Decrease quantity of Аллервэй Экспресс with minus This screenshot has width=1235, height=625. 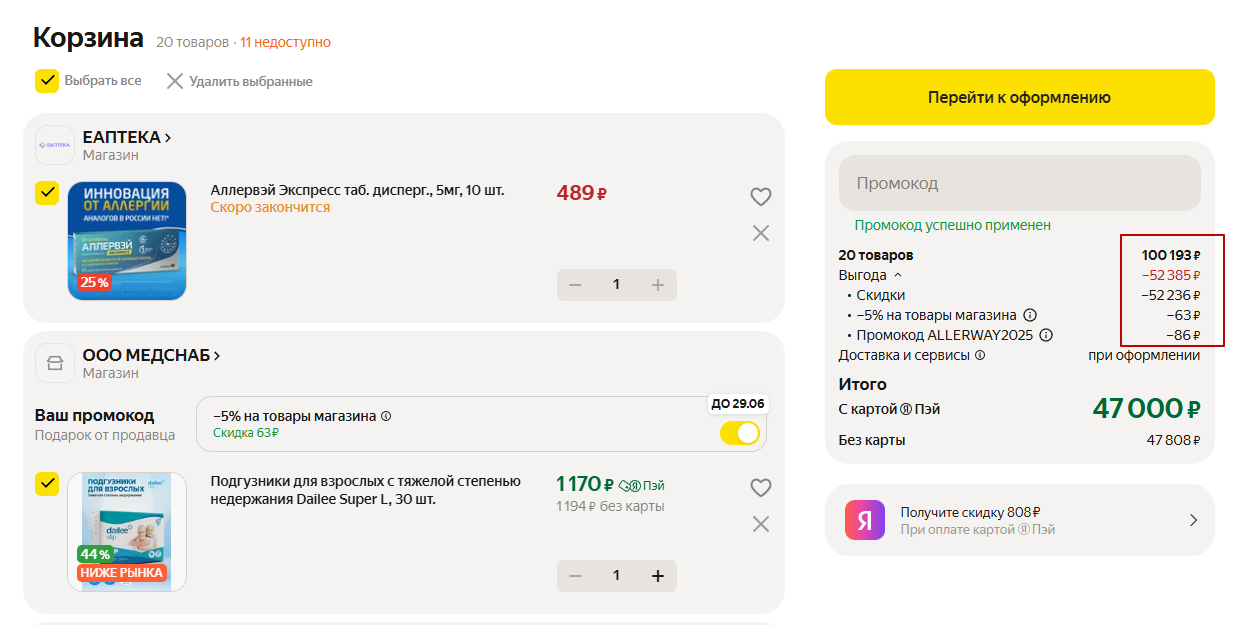(575, 285)
